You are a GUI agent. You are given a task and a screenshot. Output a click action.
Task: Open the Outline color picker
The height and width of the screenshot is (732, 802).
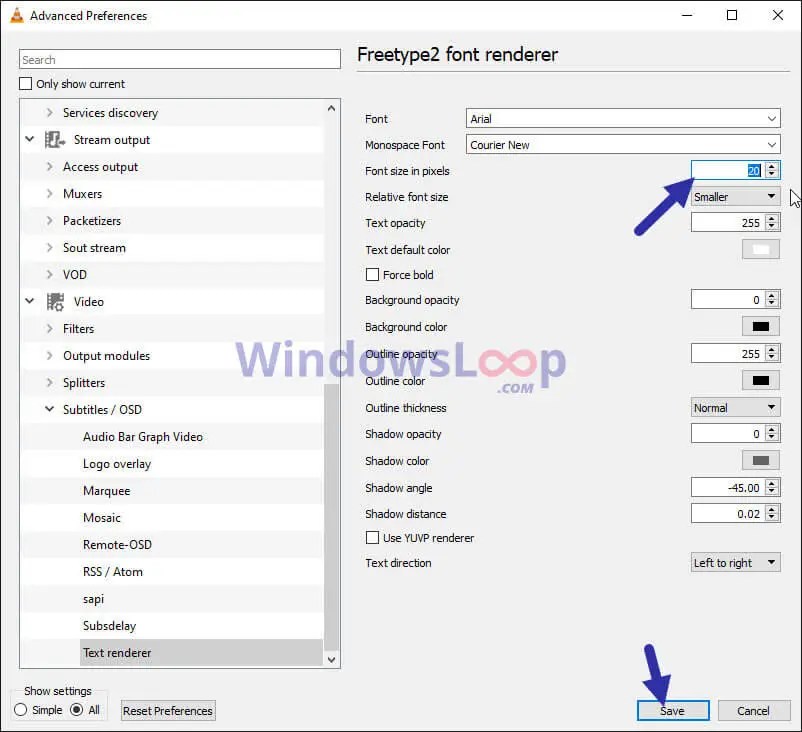[x=761, y=381]
